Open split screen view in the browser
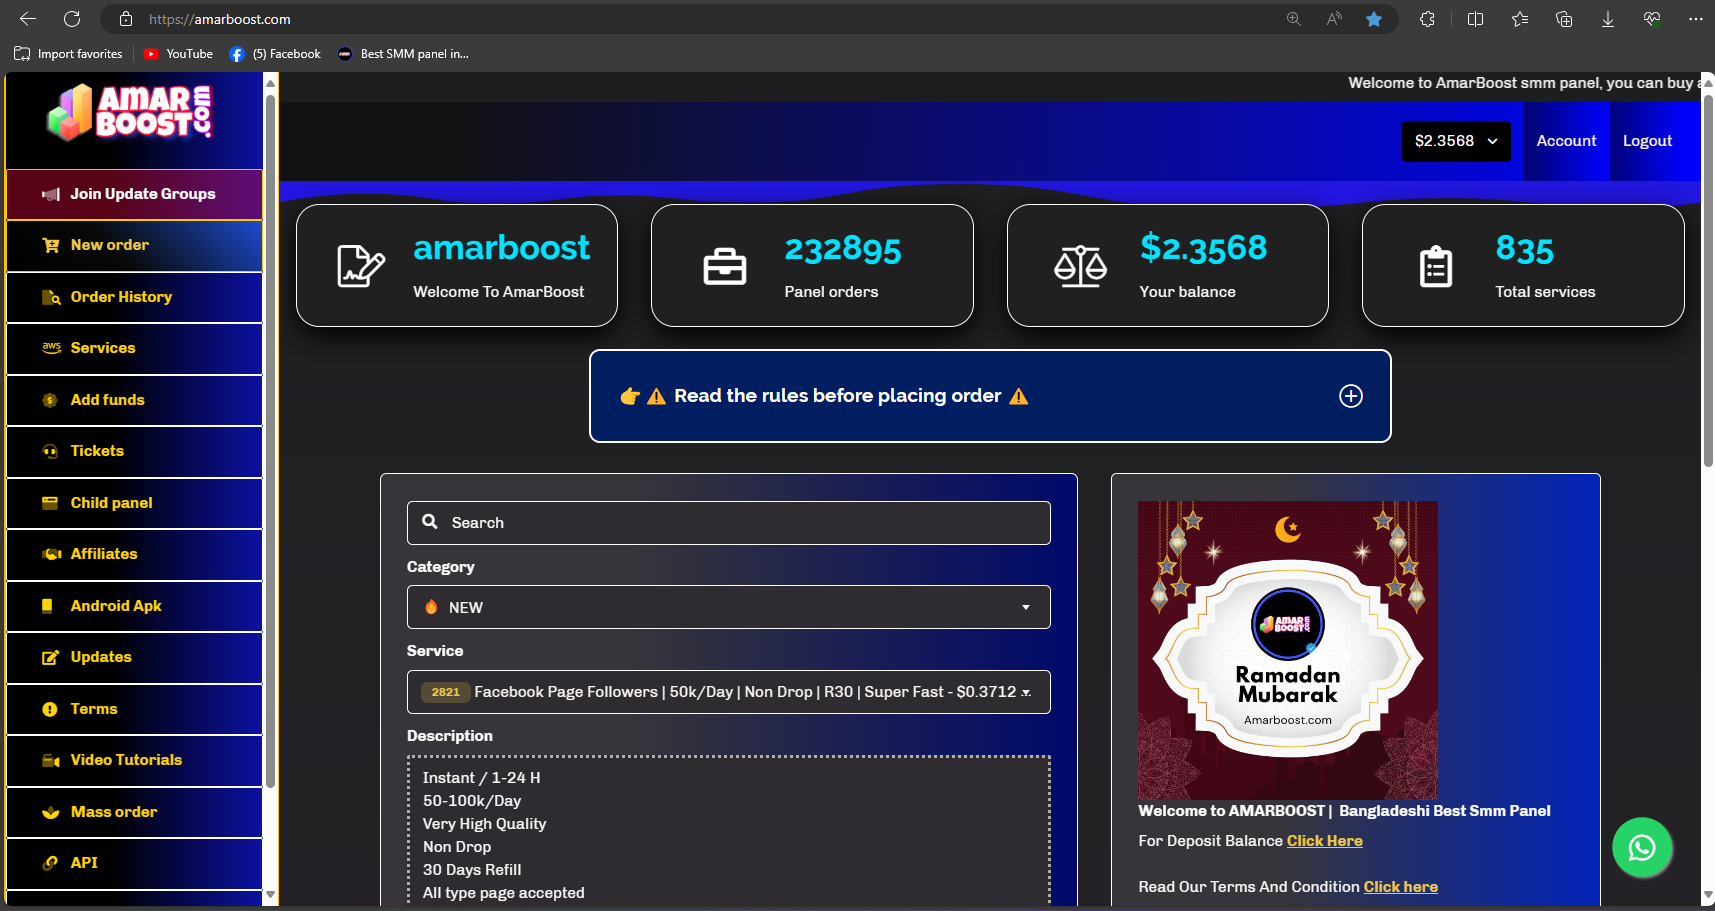 (x=1475, y=19)
